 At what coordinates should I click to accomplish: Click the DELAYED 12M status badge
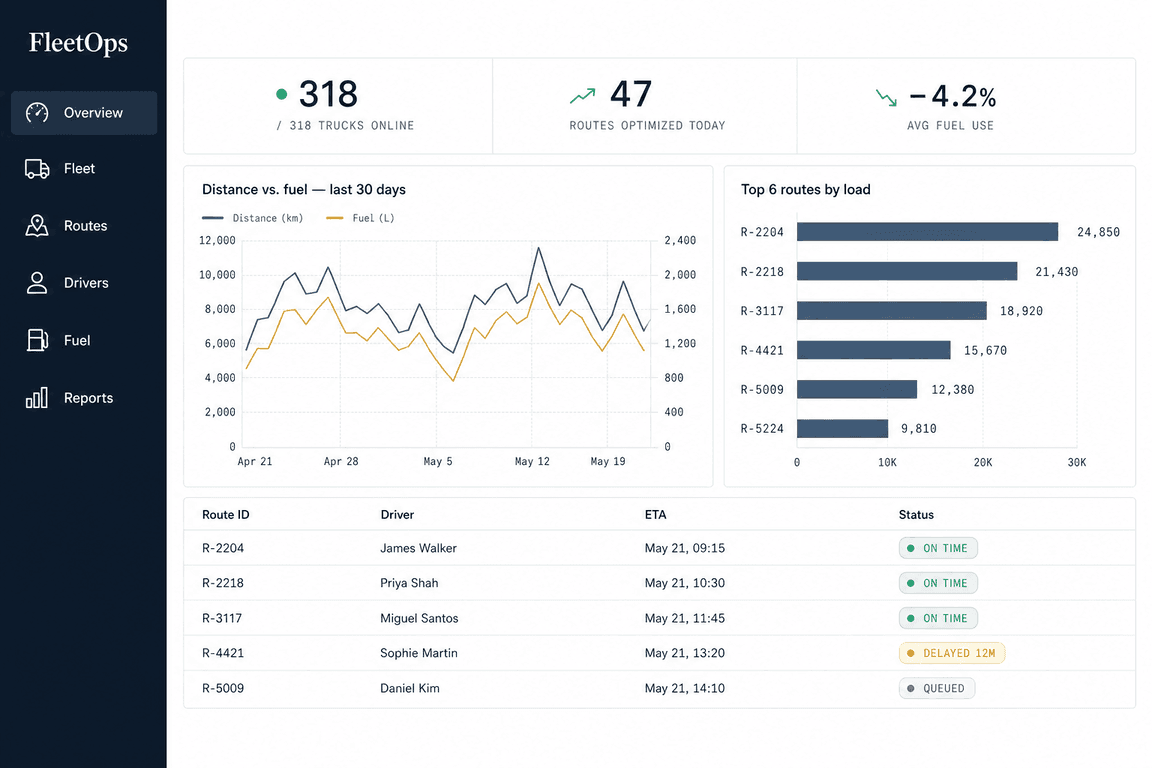pos(952,653)
